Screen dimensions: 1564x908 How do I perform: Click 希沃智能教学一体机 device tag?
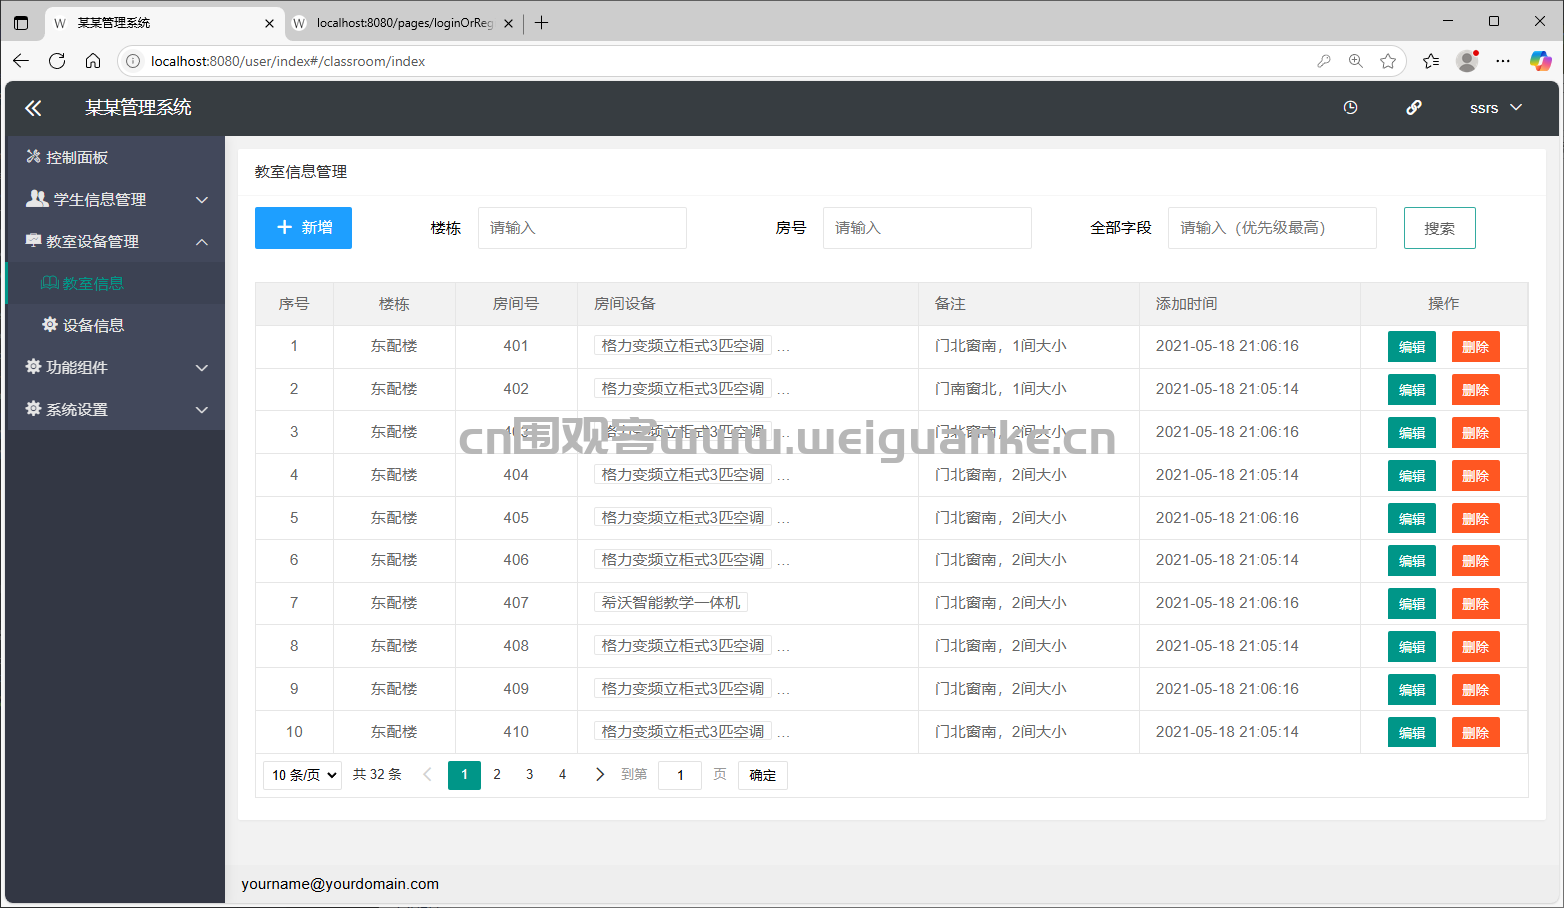671,602
